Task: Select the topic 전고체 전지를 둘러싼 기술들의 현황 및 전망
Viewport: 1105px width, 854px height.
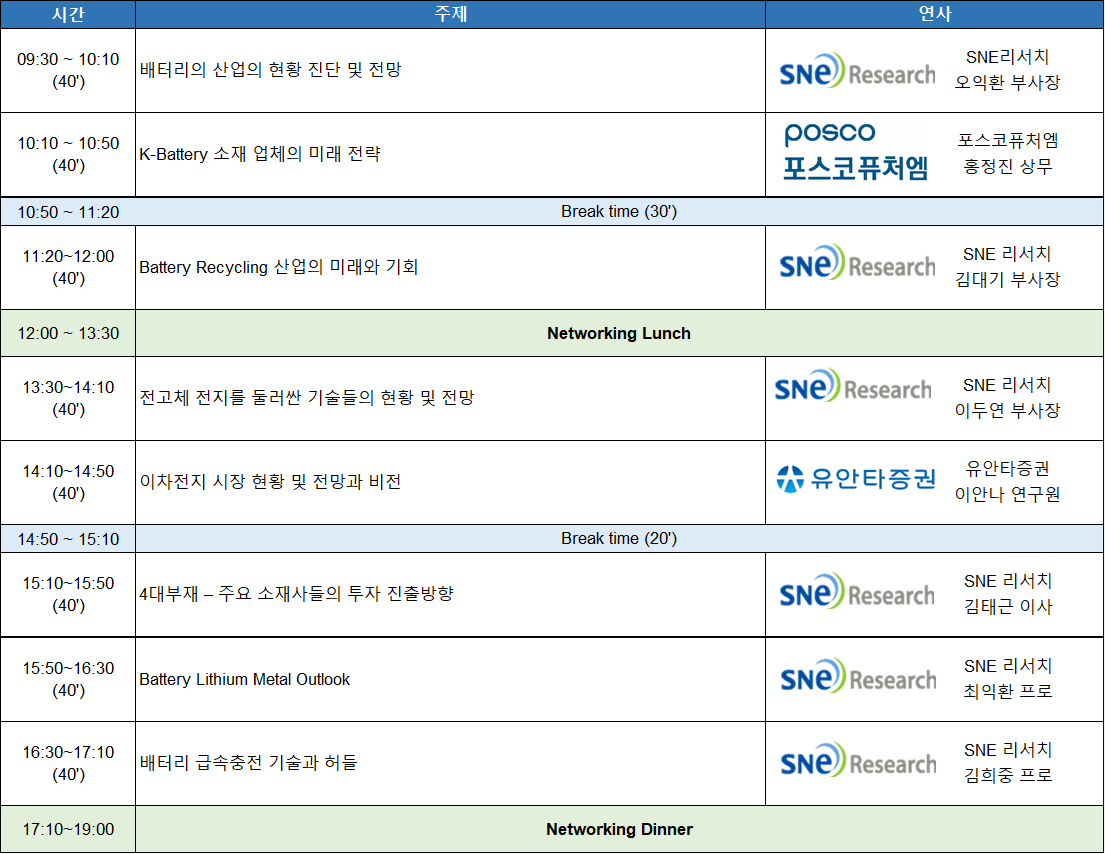Action: (x=307, y=397)
